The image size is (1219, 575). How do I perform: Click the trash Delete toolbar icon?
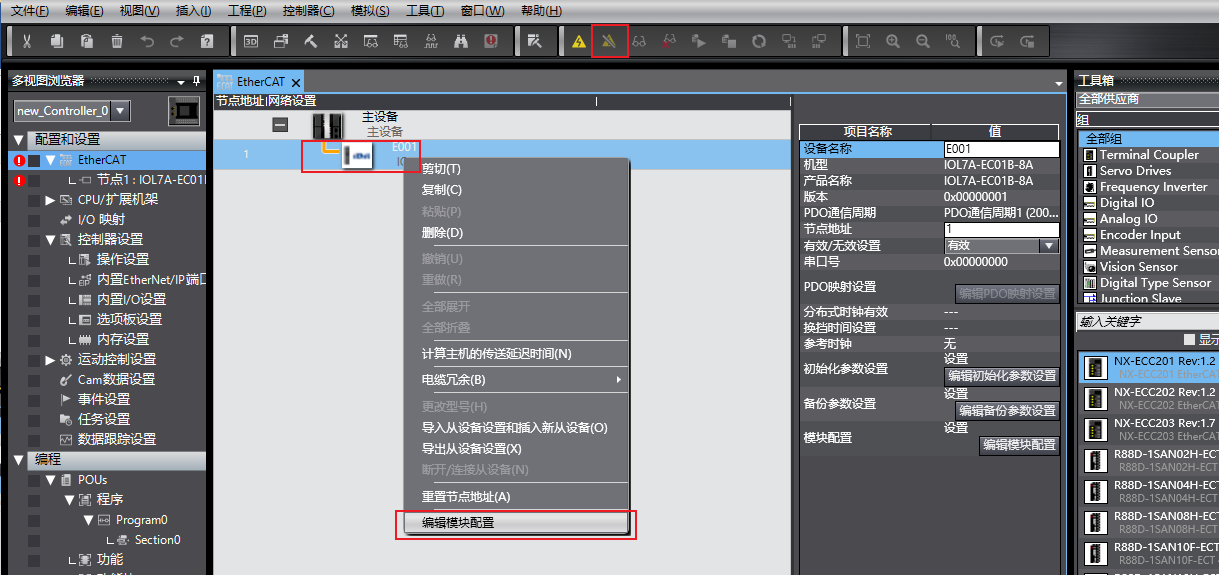(117, 41)
